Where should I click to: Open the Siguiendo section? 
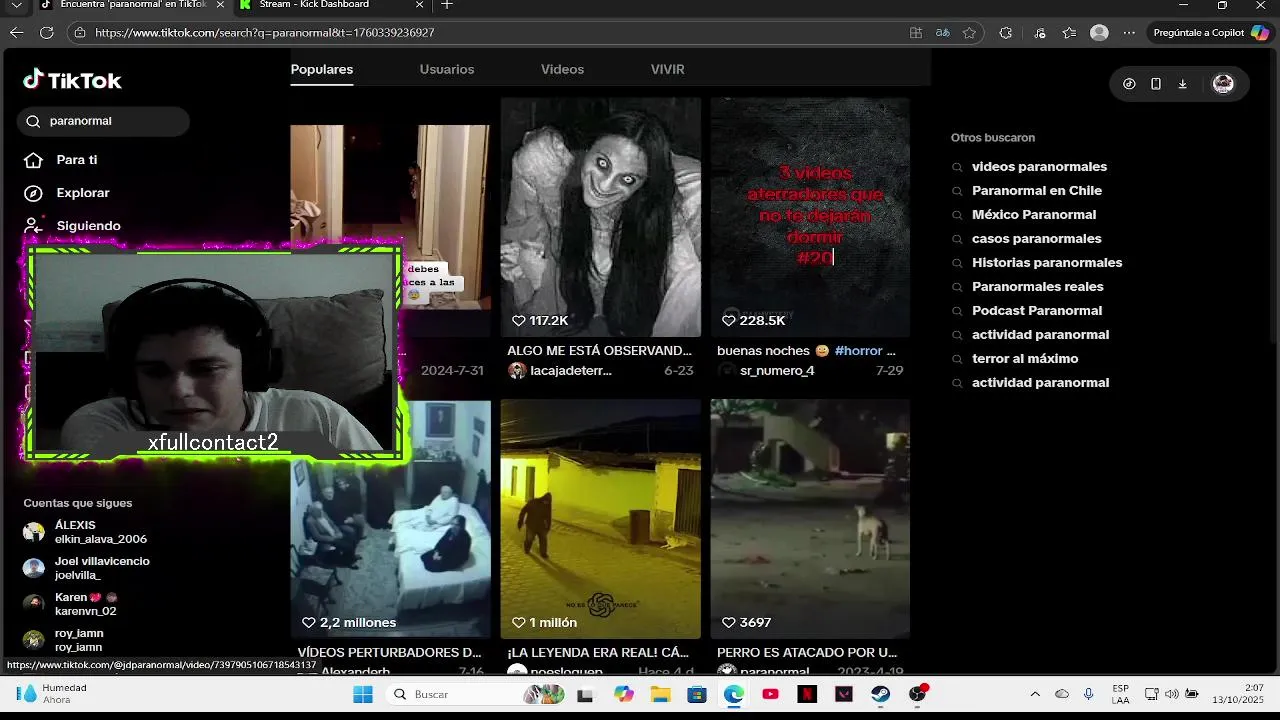pos(88,226)
